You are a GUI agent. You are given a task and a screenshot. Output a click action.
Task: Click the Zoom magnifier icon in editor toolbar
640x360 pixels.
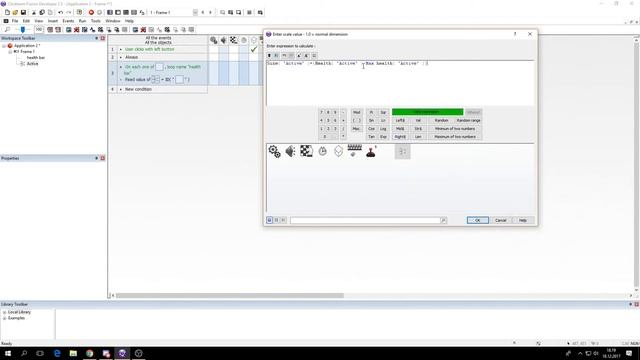7,30
